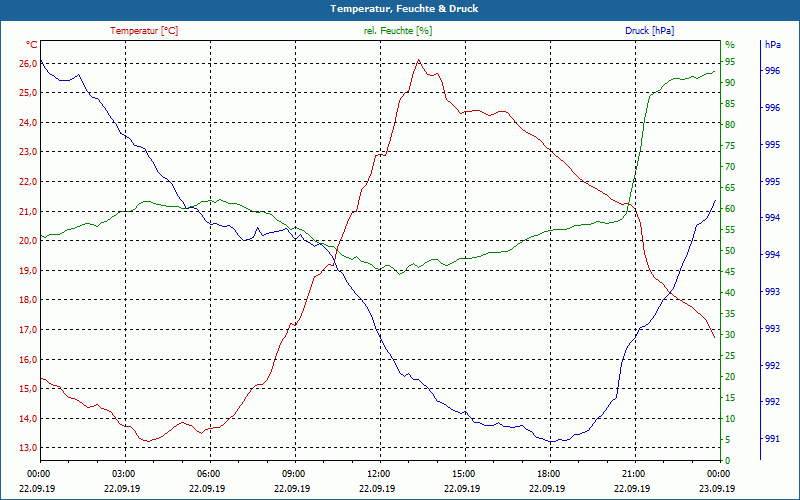Click the red '°C' unit atop temperature axis

tap(32, 45)
